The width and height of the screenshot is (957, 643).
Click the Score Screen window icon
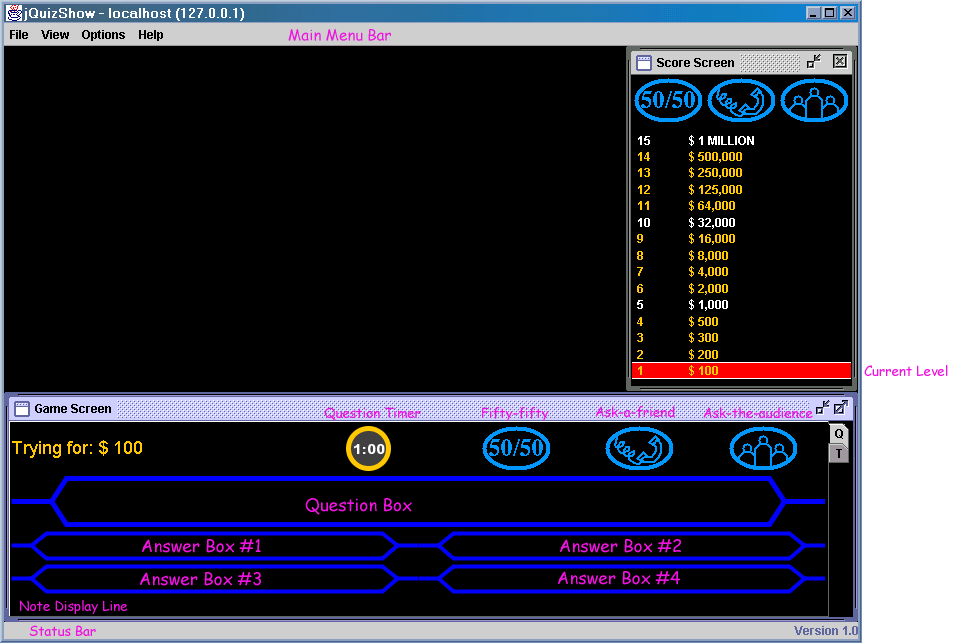(x=644, y=62)
